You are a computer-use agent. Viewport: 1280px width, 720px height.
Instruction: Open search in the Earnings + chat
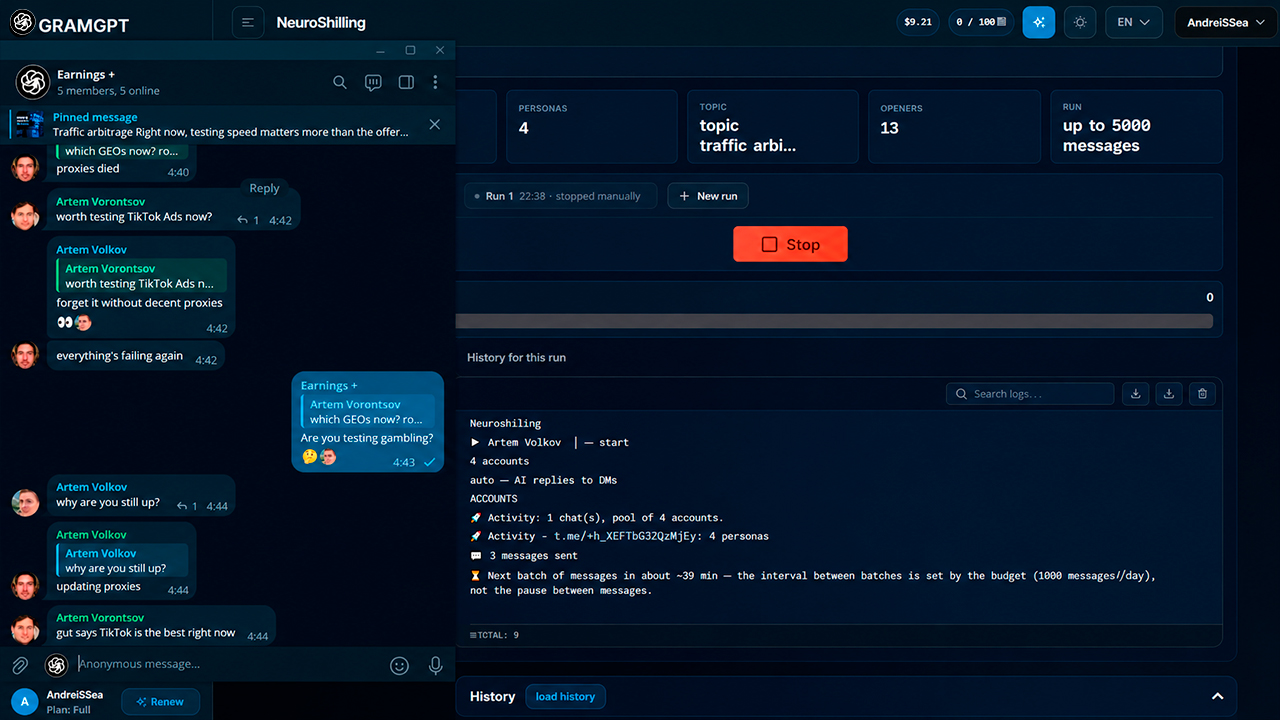coord(340,82)
